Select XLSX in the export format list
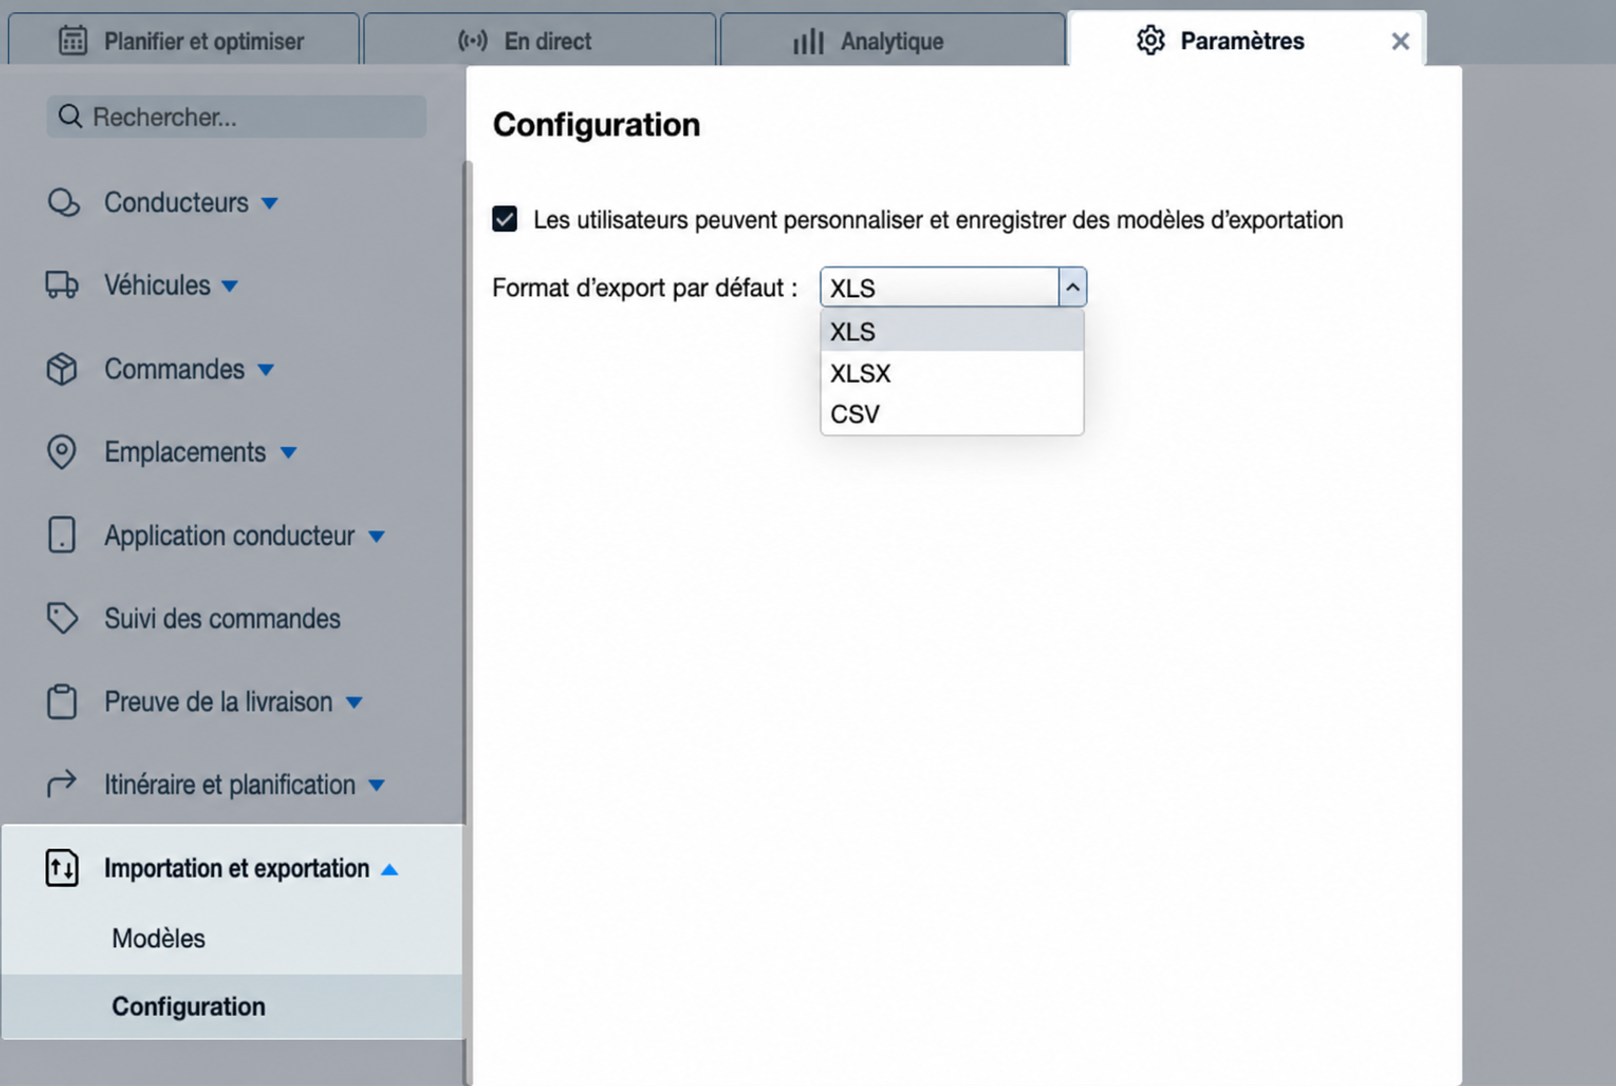Screen dimensions: 1616x1086 click(952, 373)
